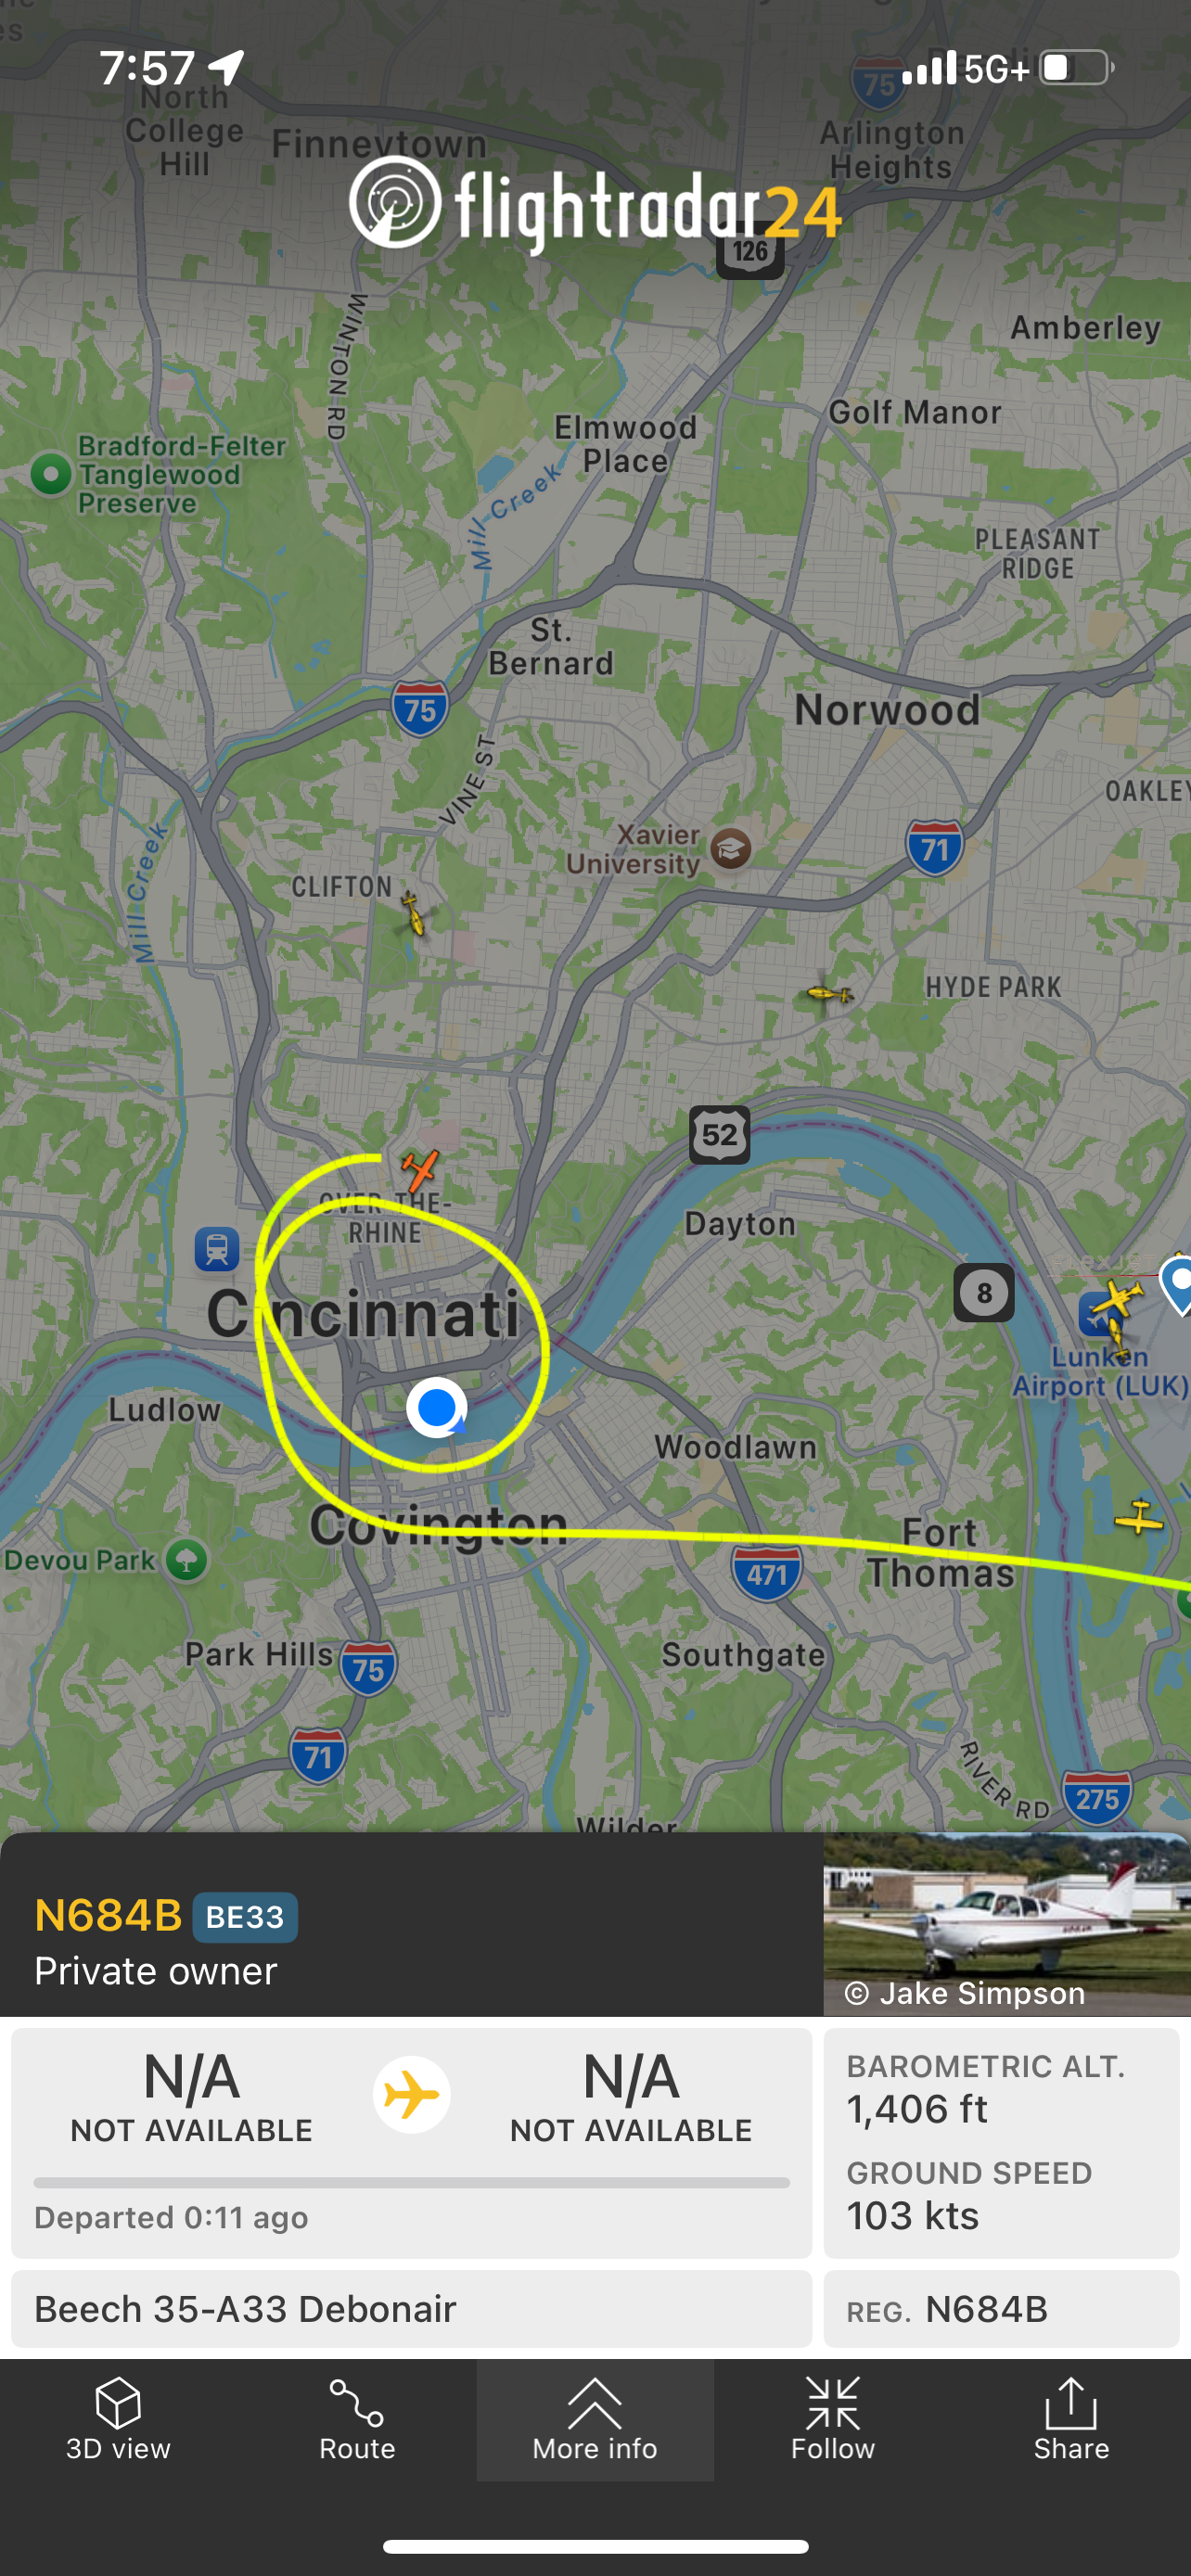1191x2576 pixels.
Task: Select the orange selected aircraft on map
Action: [x=420, y=1168]
